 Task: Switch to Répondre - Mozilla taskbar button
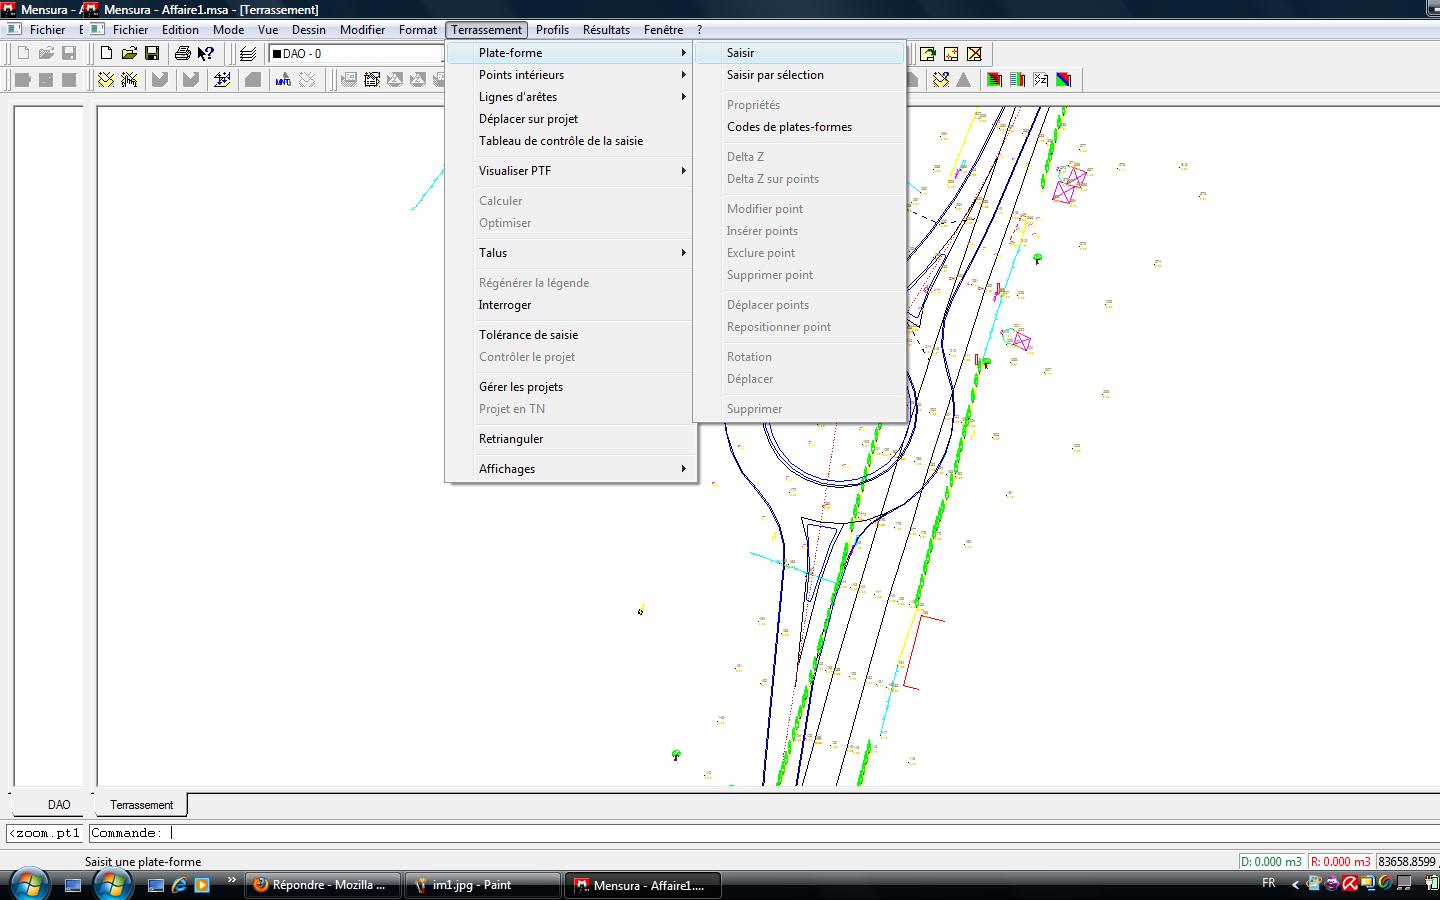[322, 885]
